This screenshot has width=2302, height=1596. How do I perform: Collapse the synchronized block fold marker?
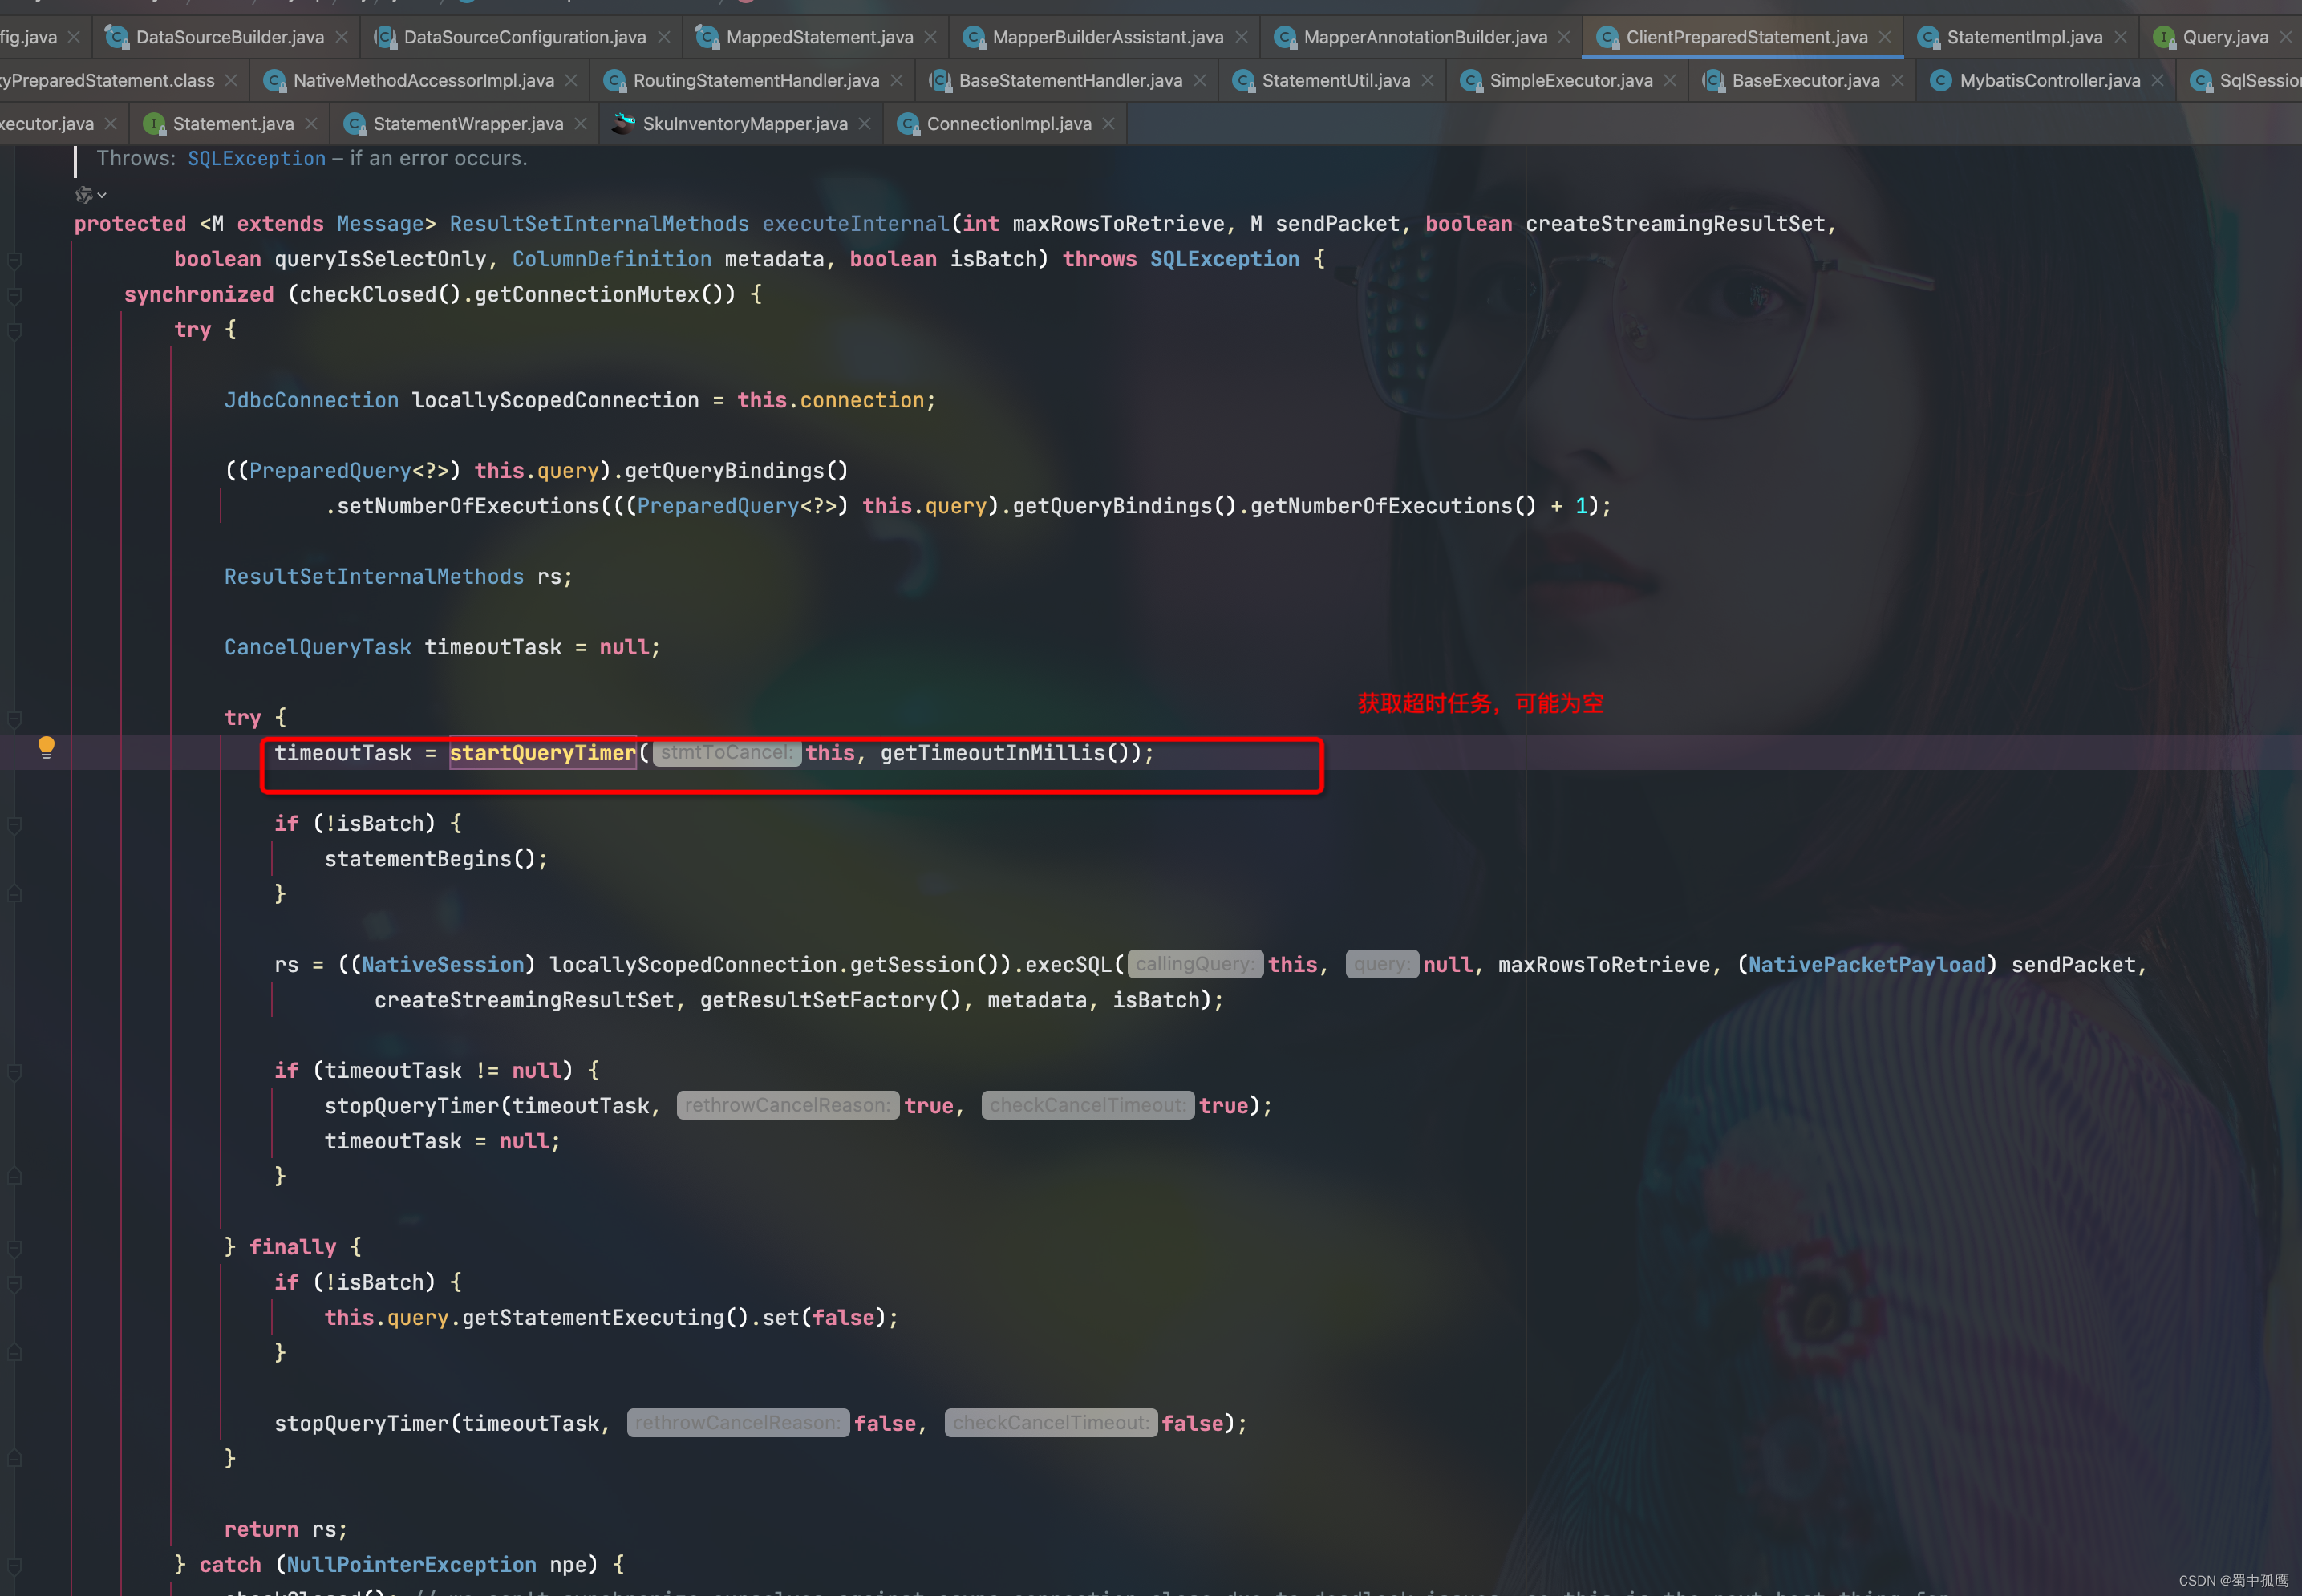15,295
